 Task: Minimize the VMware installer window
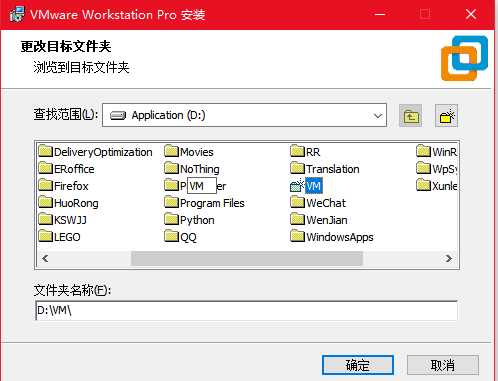click(x=380, y=14)
